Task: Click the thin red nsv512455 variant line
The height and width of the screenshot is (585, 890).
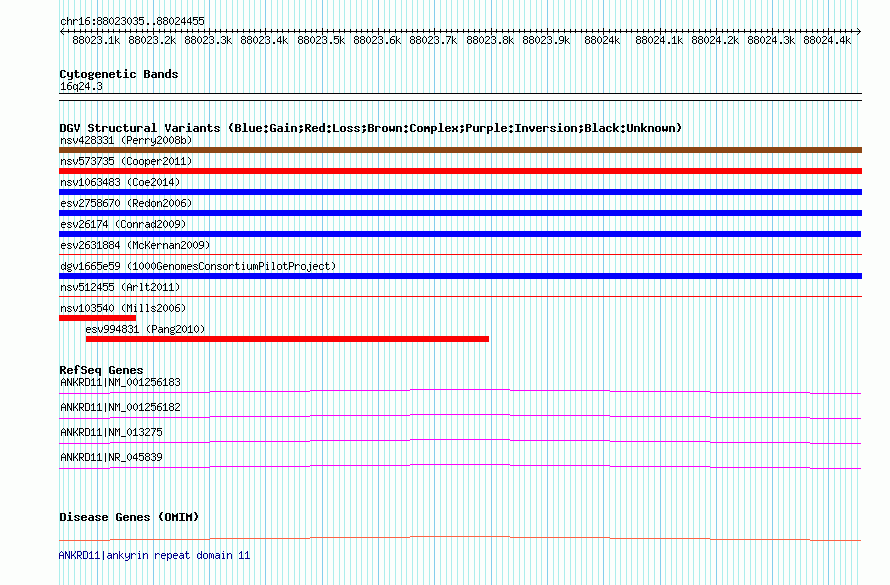Action: [460, 297]
